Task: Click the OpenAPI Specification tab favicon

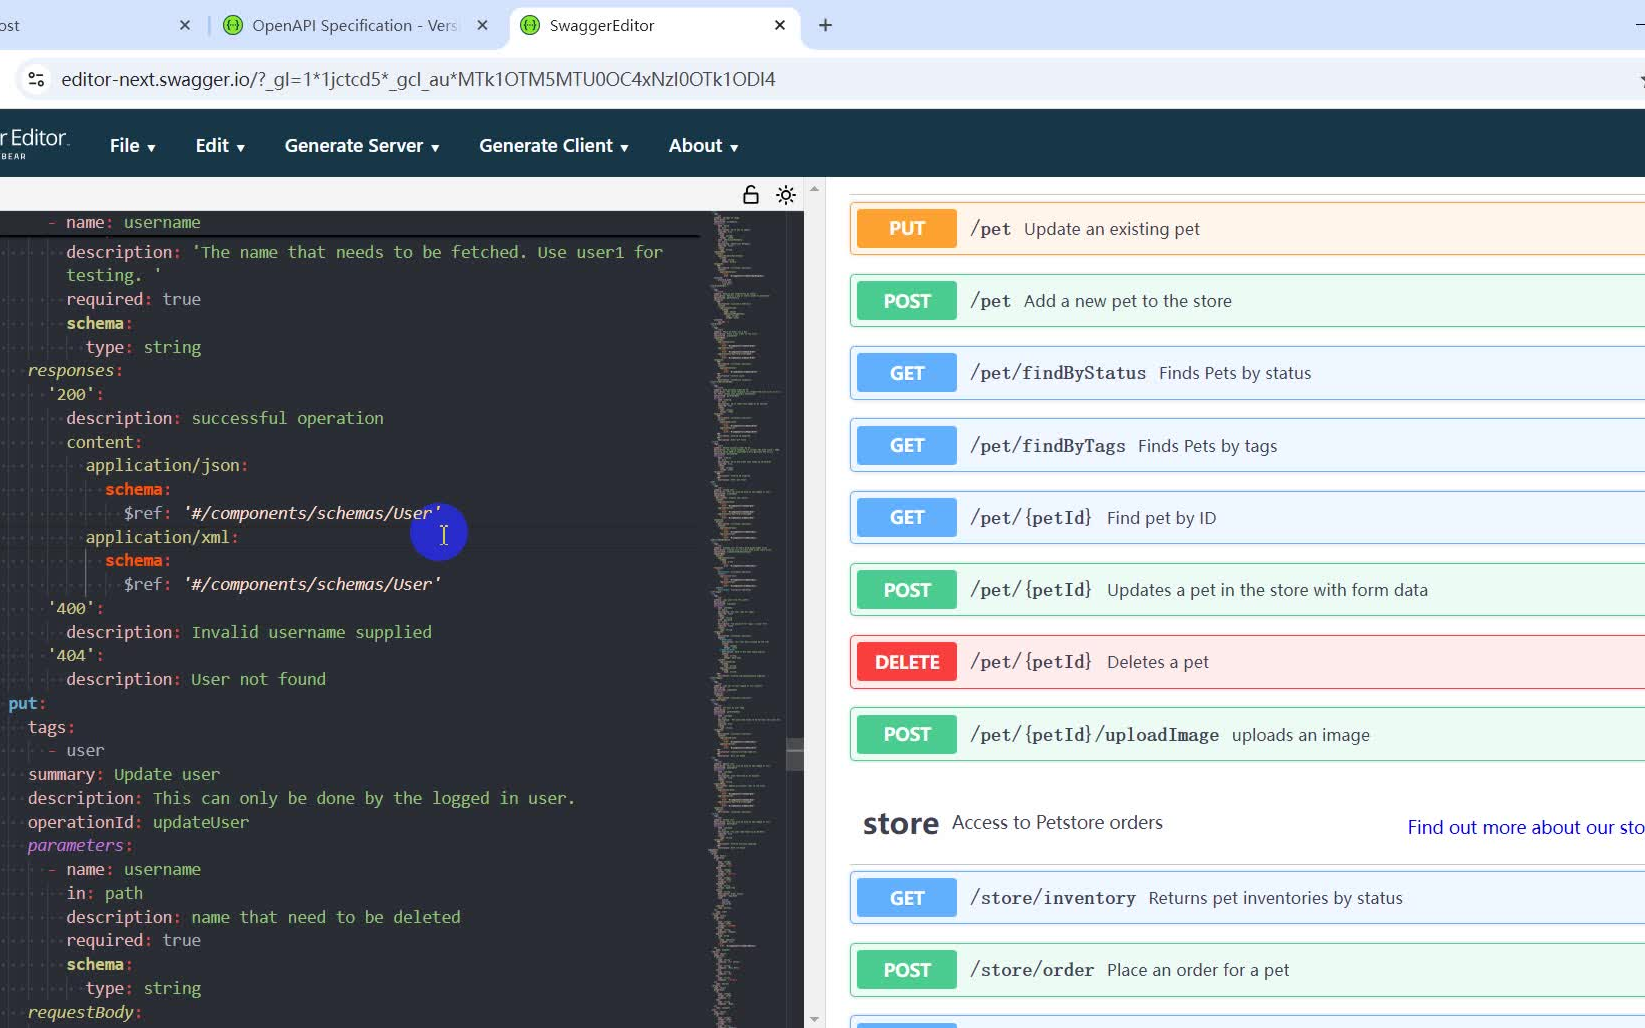Action: pyautogui.click(x=233, y=25)
